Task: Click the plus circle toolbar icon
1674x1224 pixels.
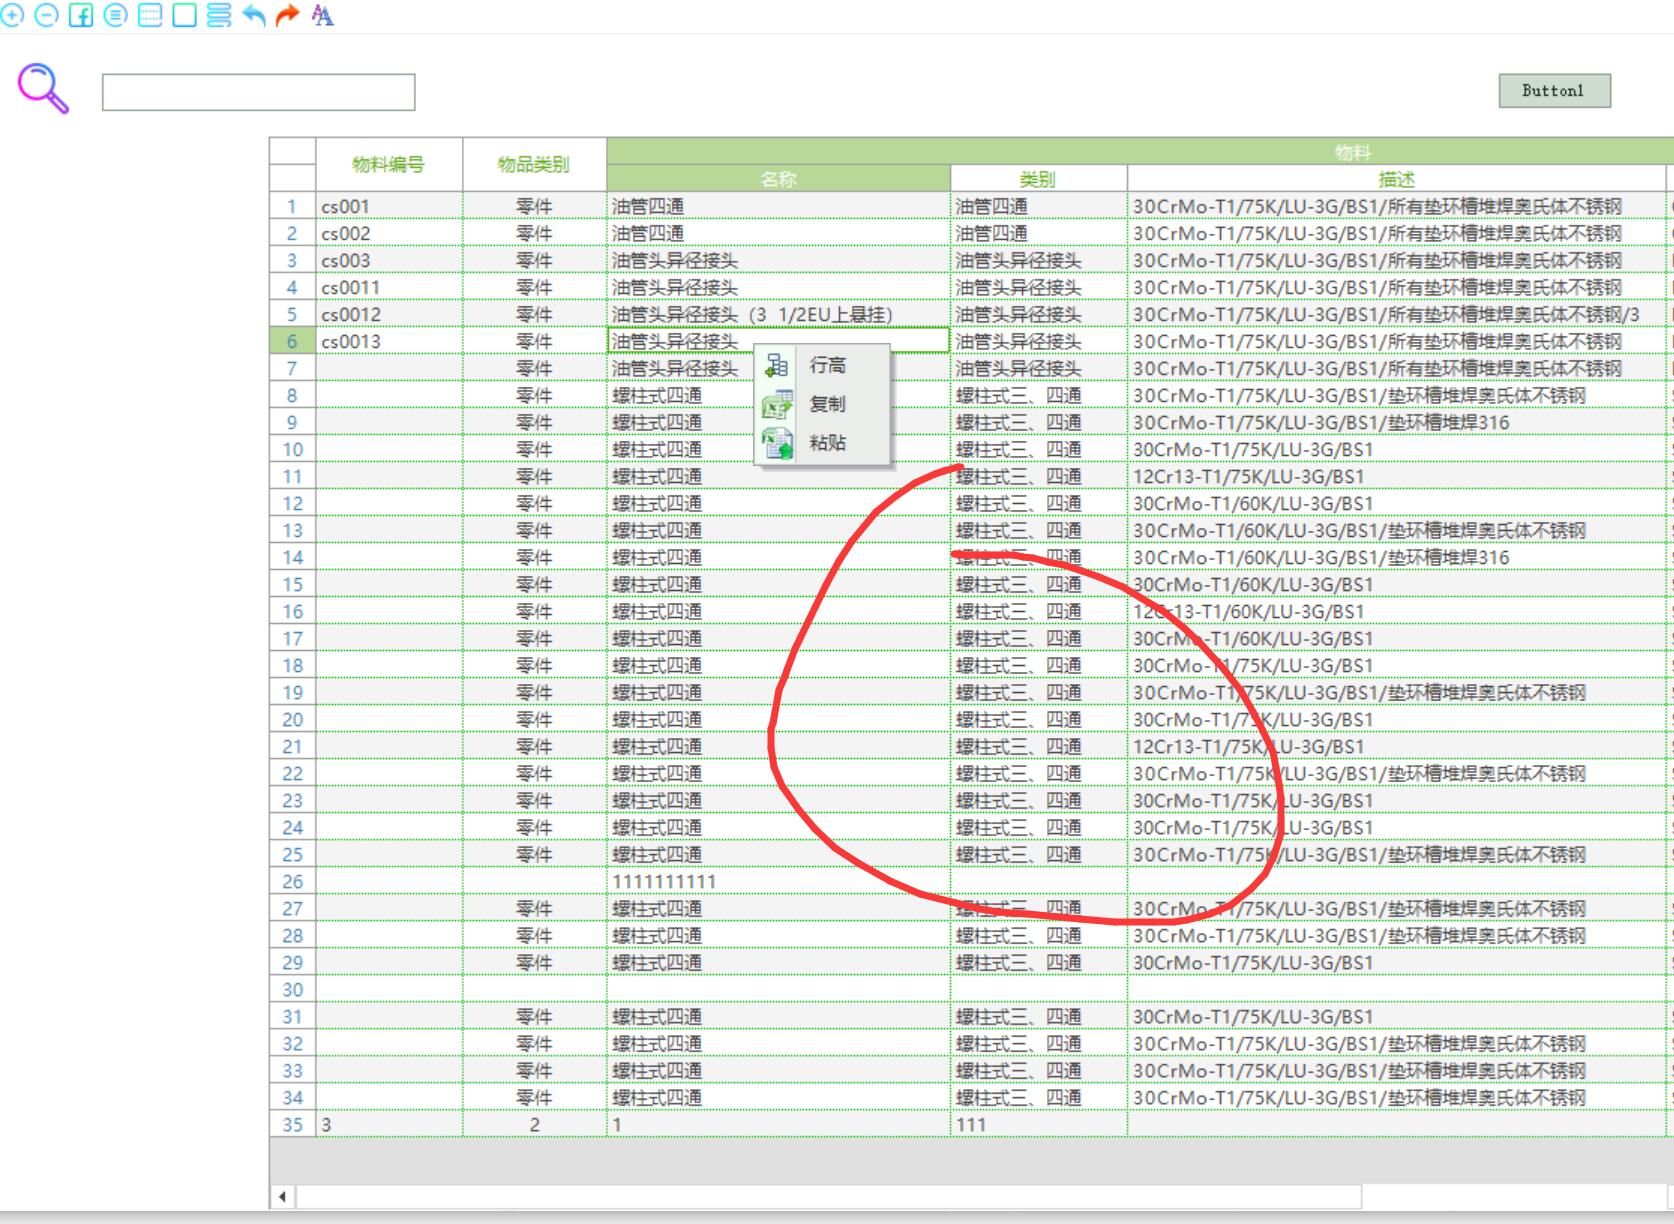Action: tap(12, 16)
